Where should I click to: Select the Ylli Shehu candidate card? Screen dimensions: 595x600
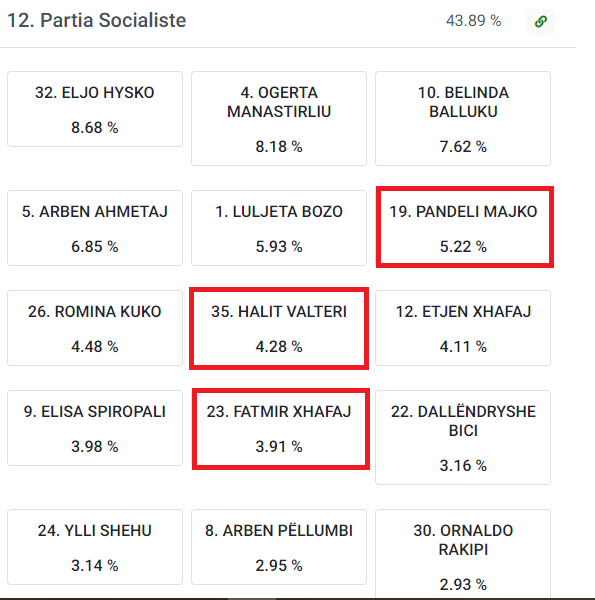click(95, 547)
